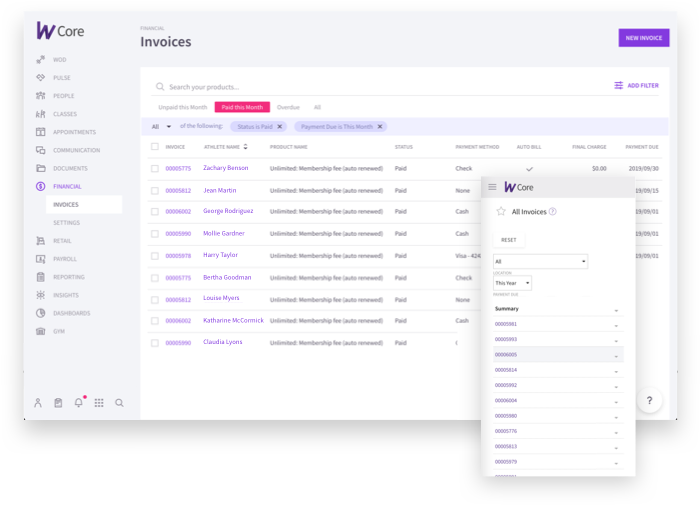Click the Add Filter sliders icon
This screenshot has width=700, height=508.
click(x=618, y=85)
